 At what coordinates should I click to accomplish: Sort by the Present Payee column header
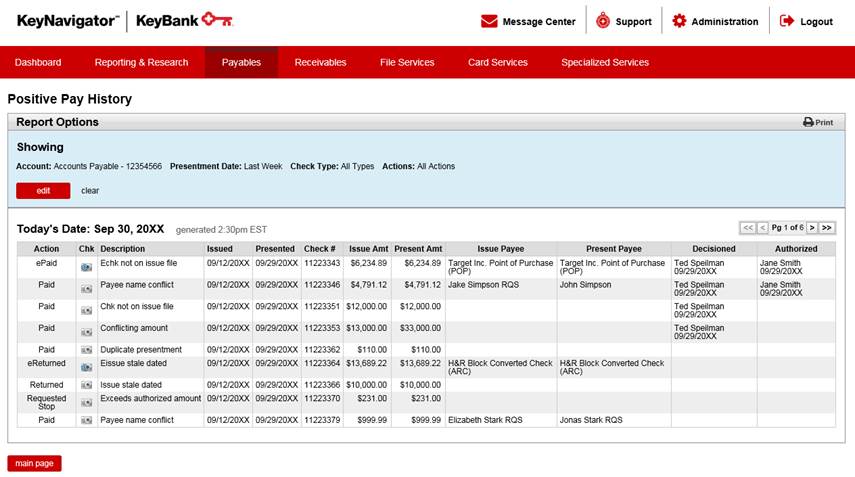(613, 249)
